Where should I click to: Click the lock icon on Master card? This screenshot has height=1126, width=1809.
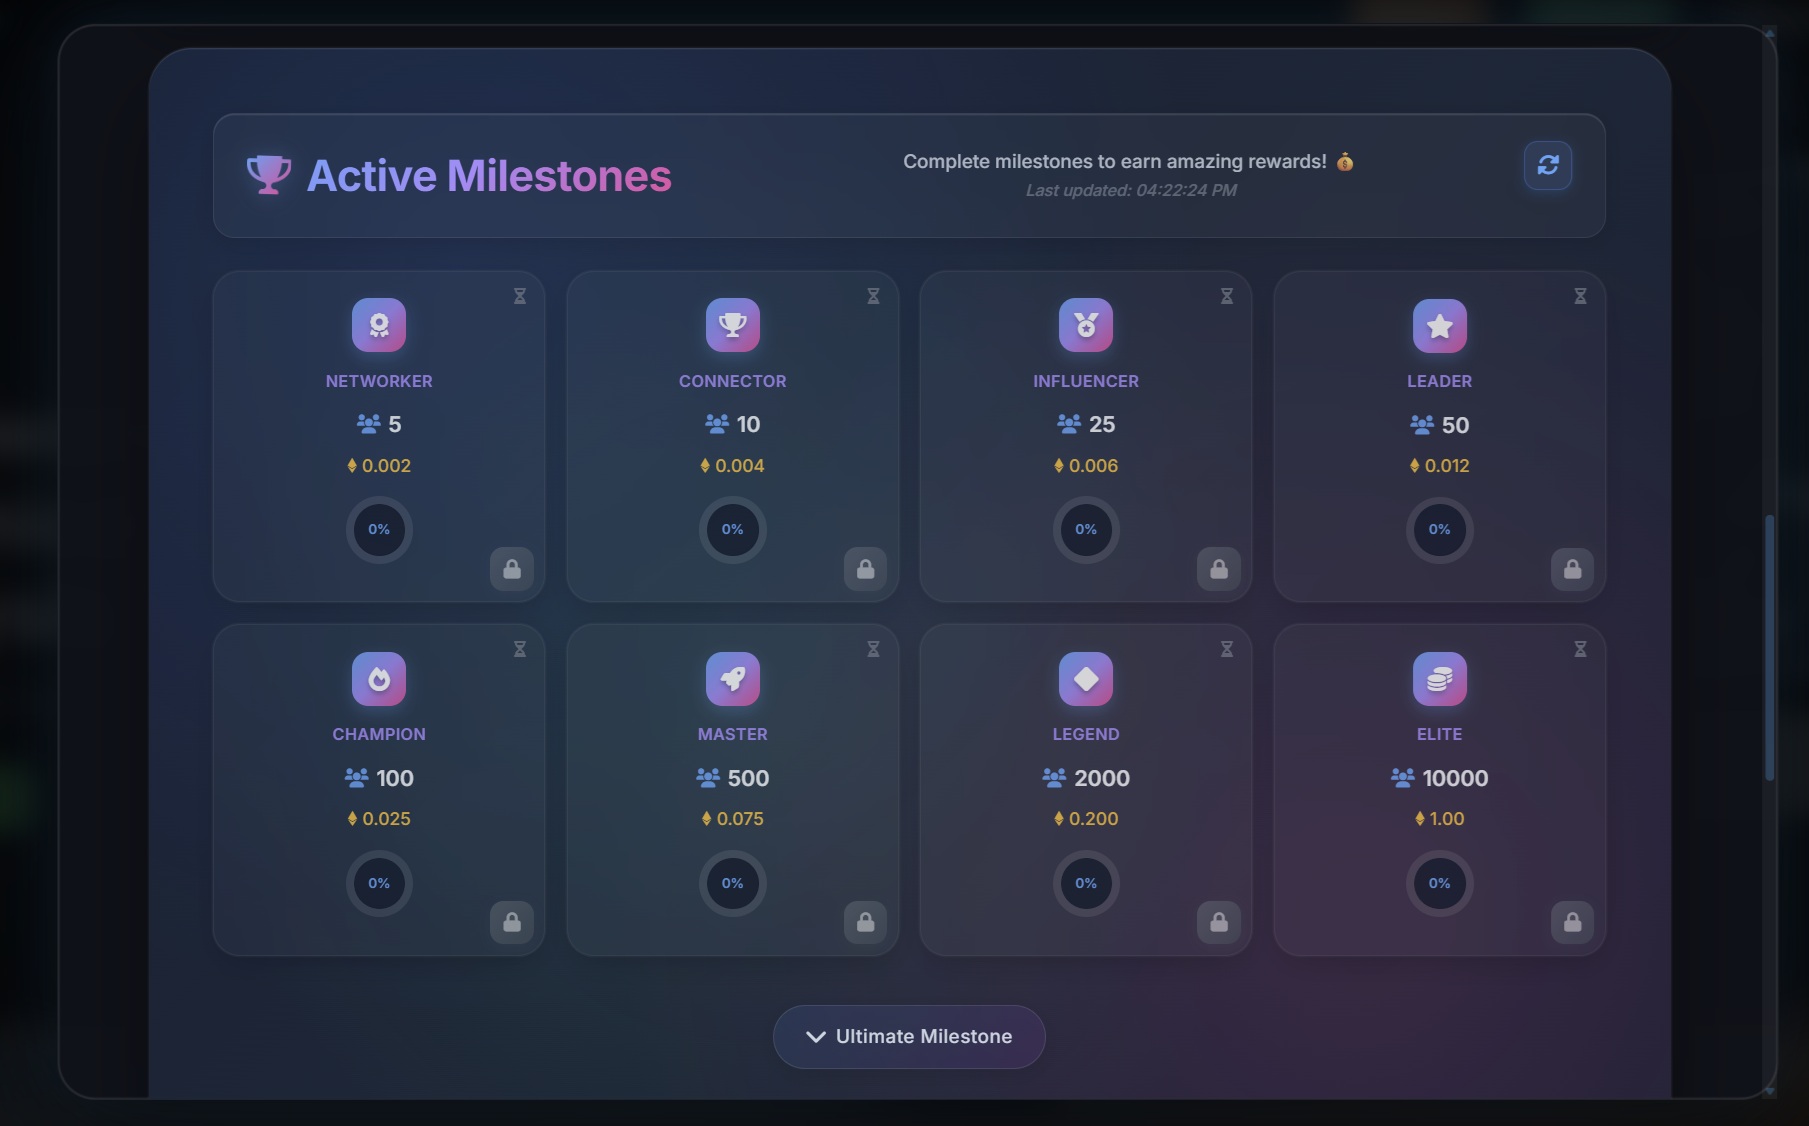(x=866, y=922)
